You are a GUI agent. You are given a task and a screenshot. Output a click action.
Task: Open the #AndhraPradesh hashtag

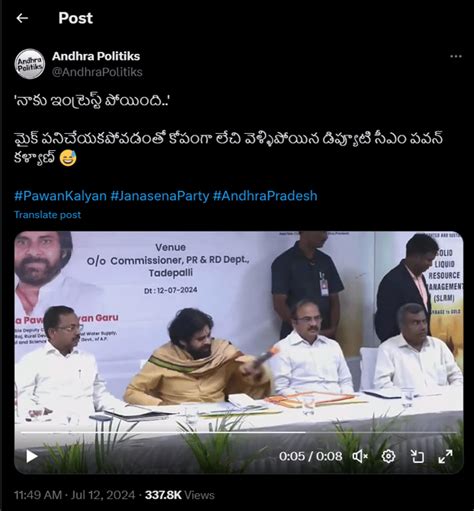265,196
